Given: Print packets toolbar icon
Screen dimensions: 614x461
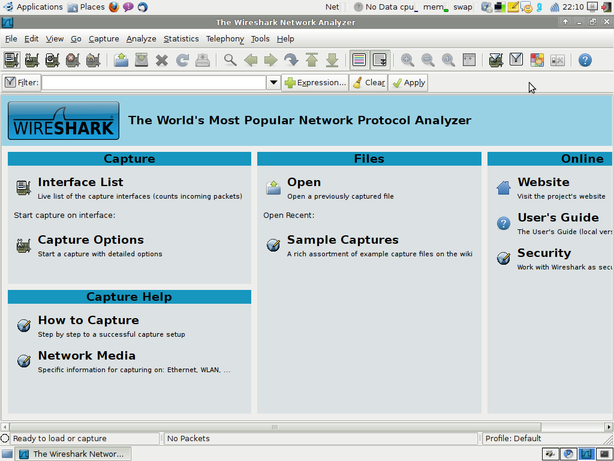Looking at the screenshot, I should tap(202, 60).
